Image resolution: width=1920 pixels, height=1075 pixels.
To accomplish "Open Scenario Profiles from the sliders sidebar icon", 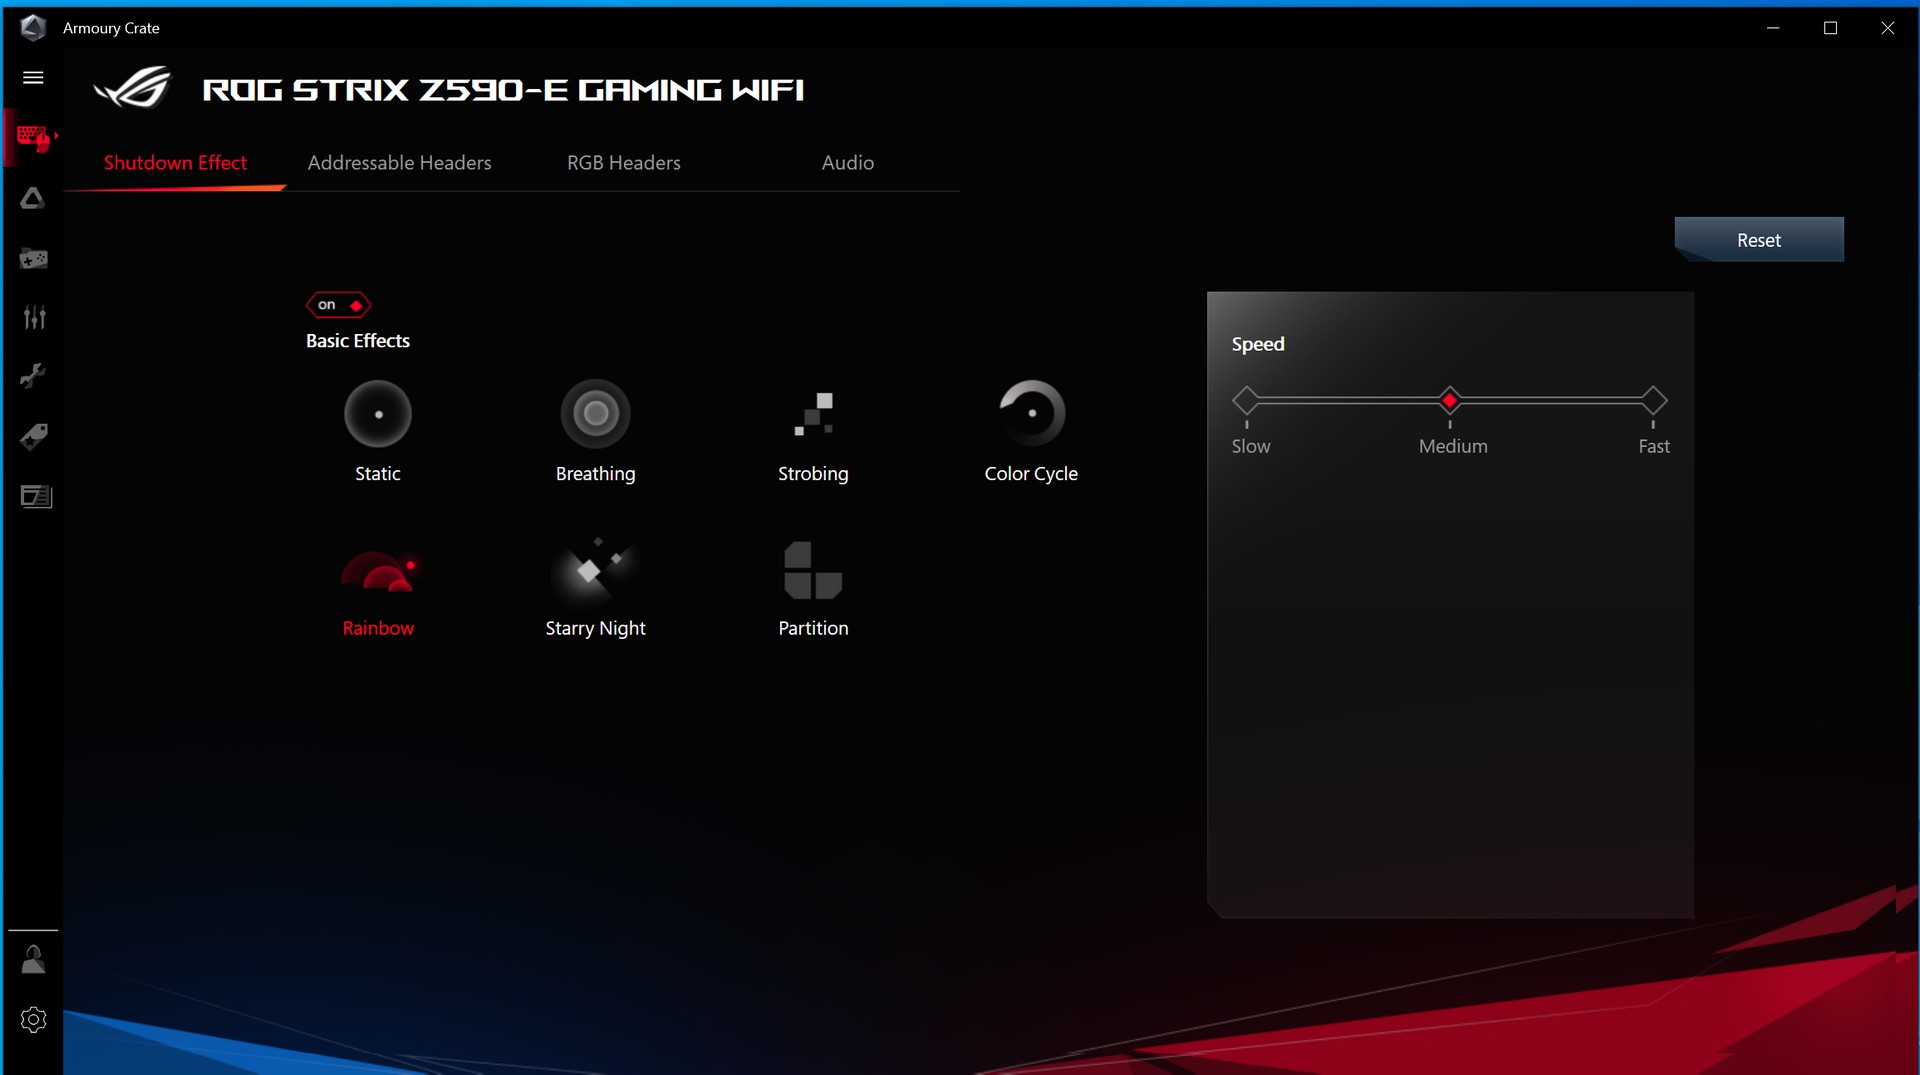I will click(x=34, y=317).
